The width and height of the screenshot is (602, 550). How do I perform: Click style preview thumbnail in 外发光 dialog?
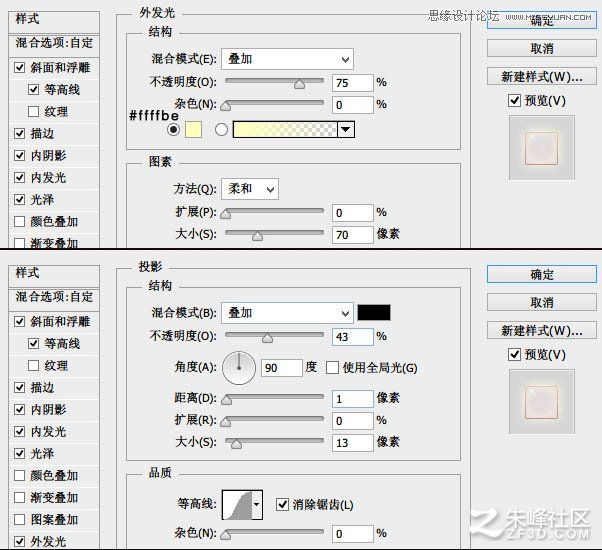pyautogui.click(x=542, y=148)
